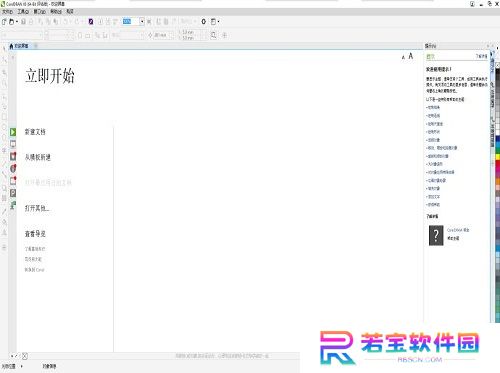This screenshot has height=373, width=500.
Task: Open Options with the gear icon
Action: pyautogui.click(x=203, y=22)
